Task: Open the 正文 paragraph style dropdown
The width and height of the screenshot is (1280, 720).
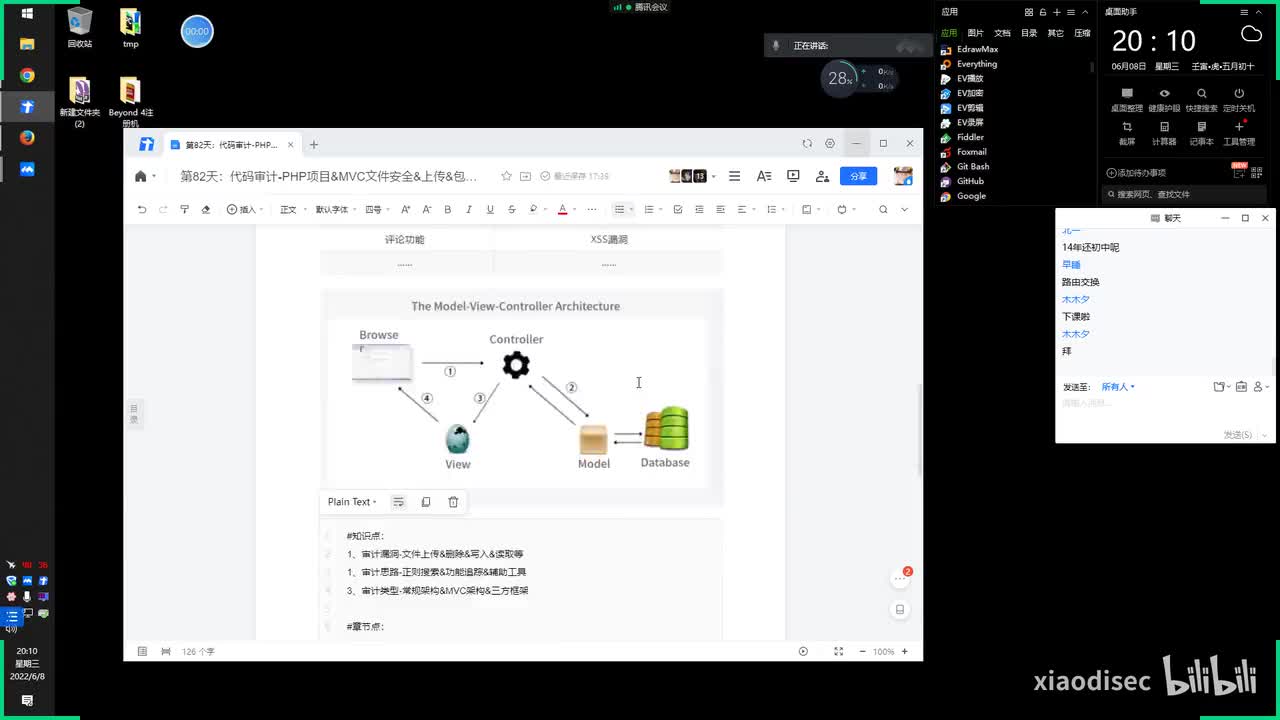Action: (291, 209)
